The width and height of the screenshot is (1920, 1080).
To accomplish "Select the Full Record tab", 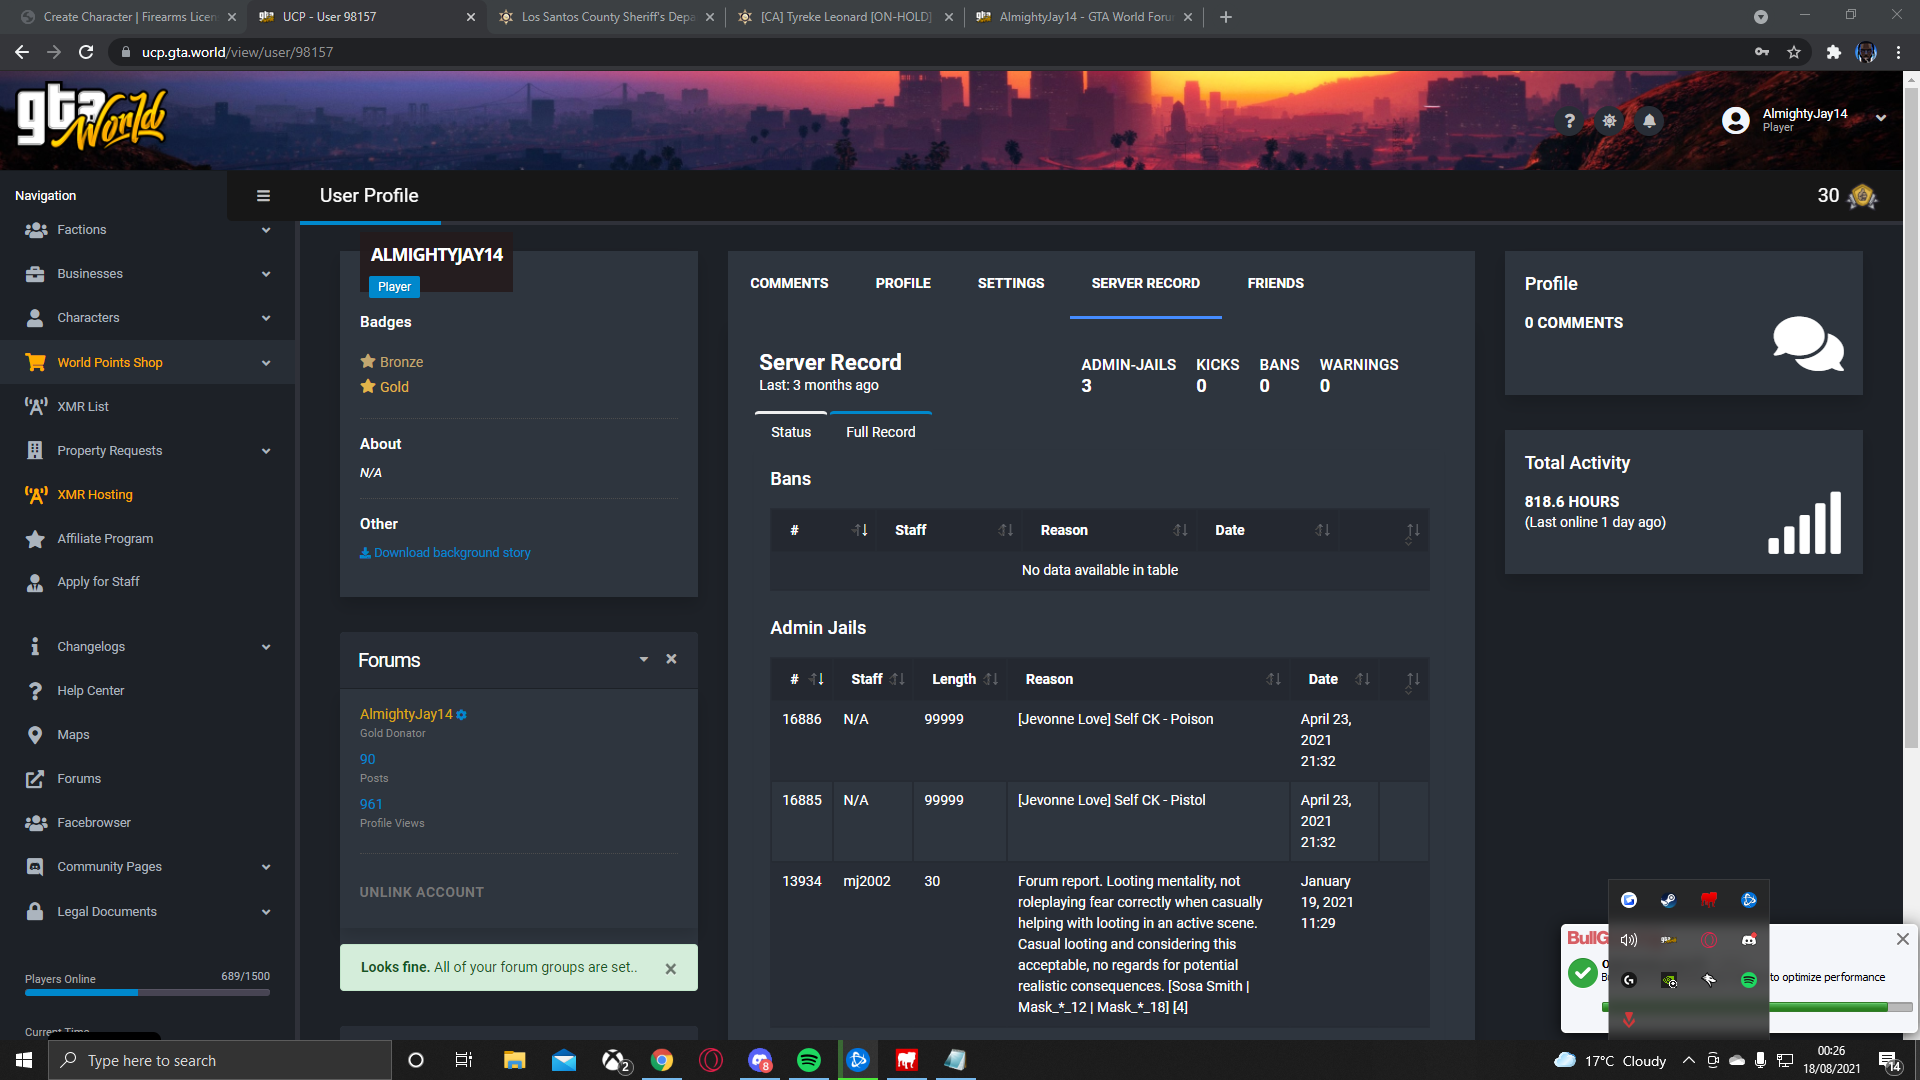I will pos(880,432).
